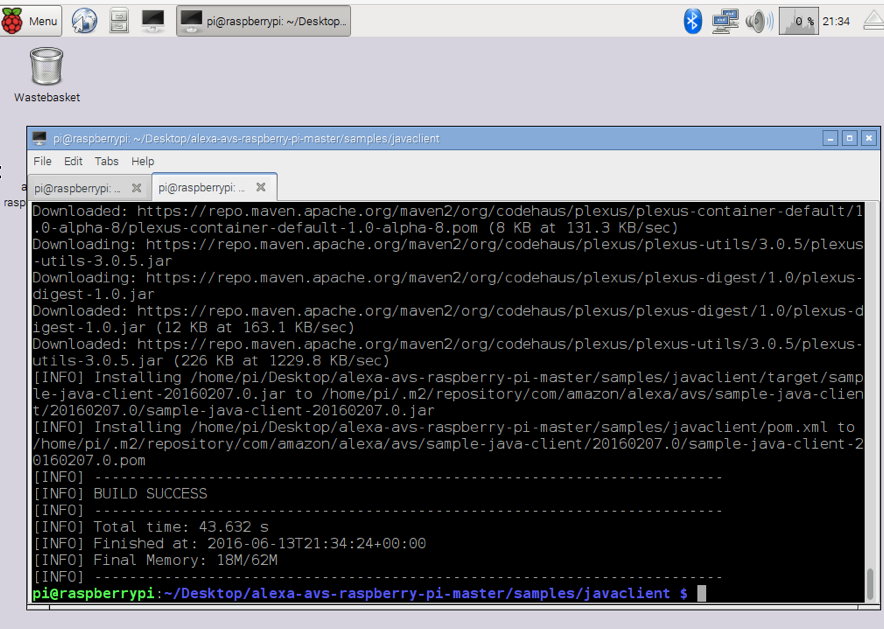Open the Edit menu in the terminal
The height and width of the screenshot is (629, 884).
(73, 161)
